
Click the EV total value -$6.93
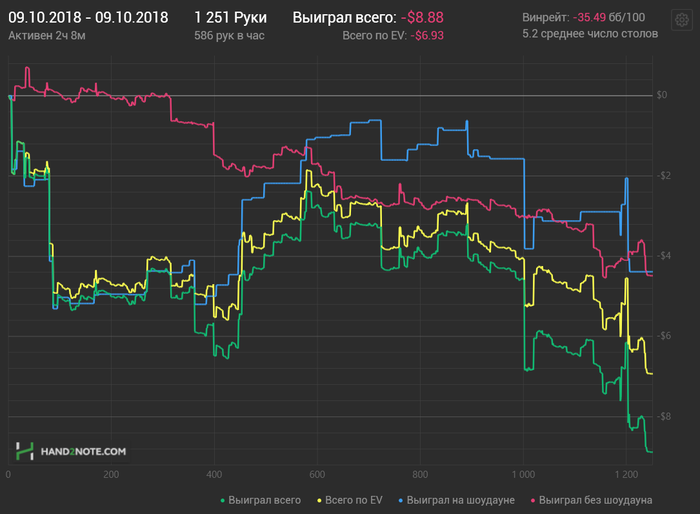[427, 36]
